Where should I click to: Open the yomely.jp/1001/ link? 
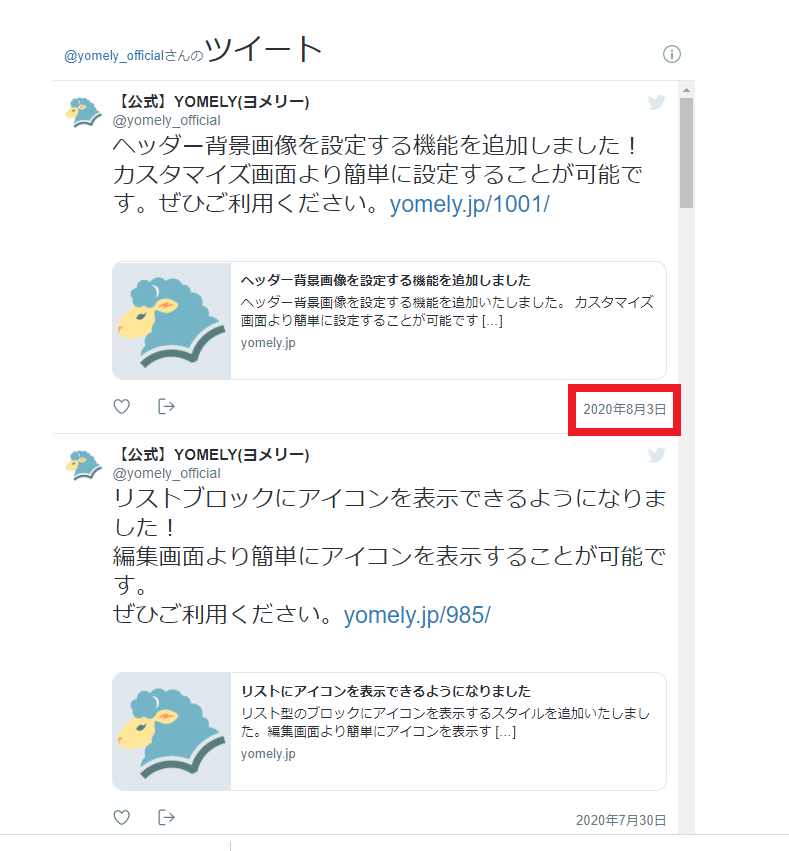[469, 204]
